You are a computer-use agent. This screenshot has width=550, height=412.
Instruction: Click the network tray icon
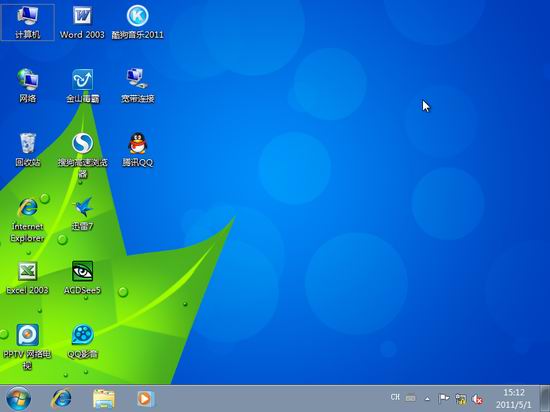click(460, 399)
